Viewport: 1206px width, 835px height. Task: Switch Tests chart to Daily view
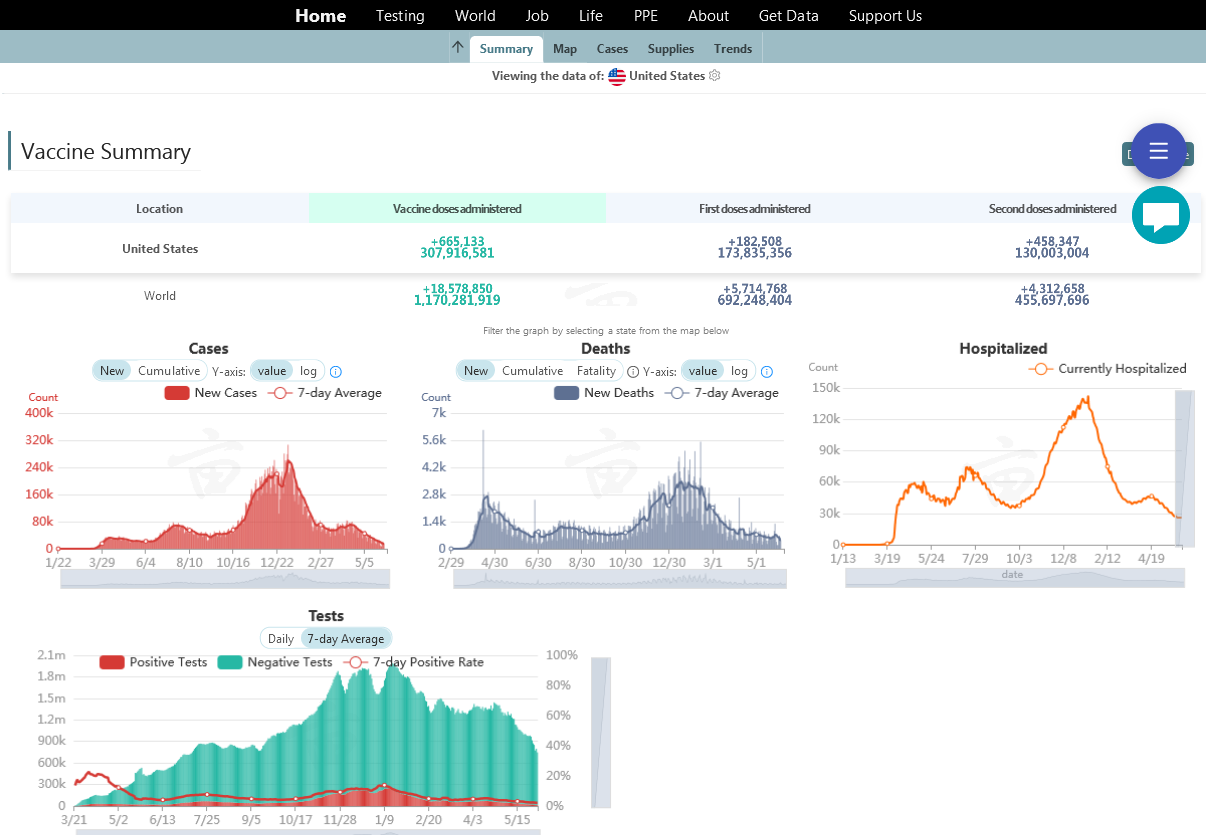[281, 639]
